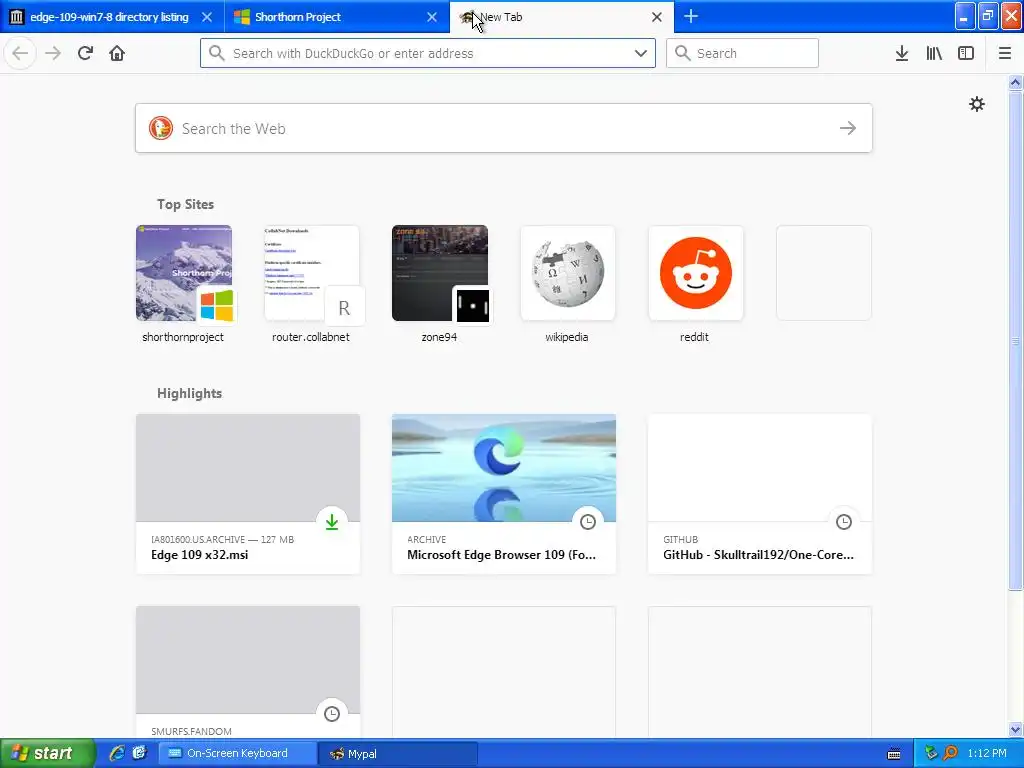The image size is (1024, 768).
Task: Open On-Screen Keyboard from taskbar
Action: coord(238,753)
